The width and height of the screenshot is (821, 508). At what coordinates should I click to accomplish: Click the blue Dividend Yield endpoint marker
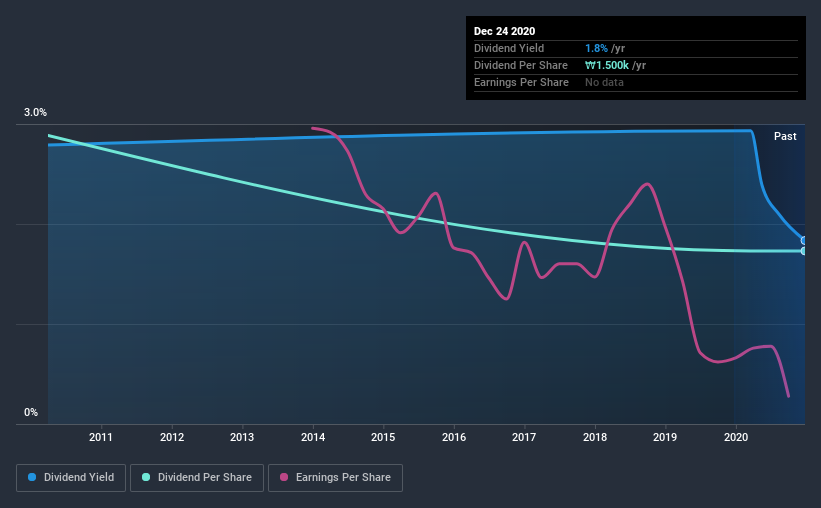pyautogui.click(x=803, y=241)
